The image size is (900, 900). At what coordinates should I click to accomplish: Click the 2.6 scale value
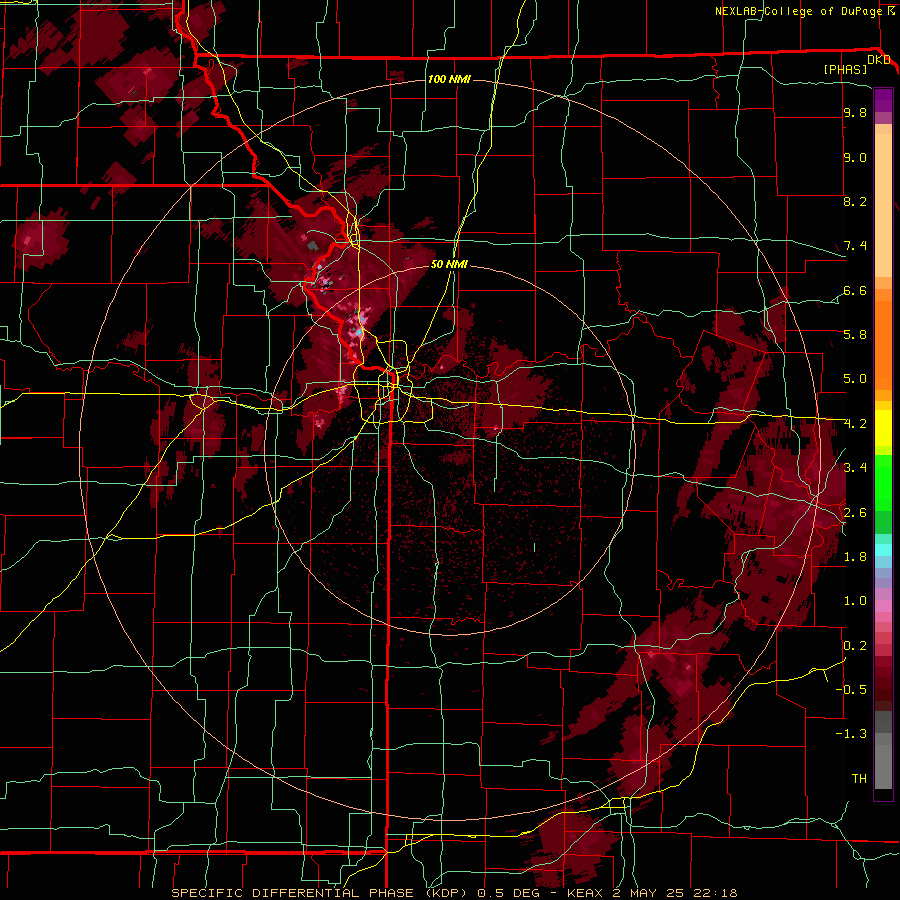coord(855,512)
